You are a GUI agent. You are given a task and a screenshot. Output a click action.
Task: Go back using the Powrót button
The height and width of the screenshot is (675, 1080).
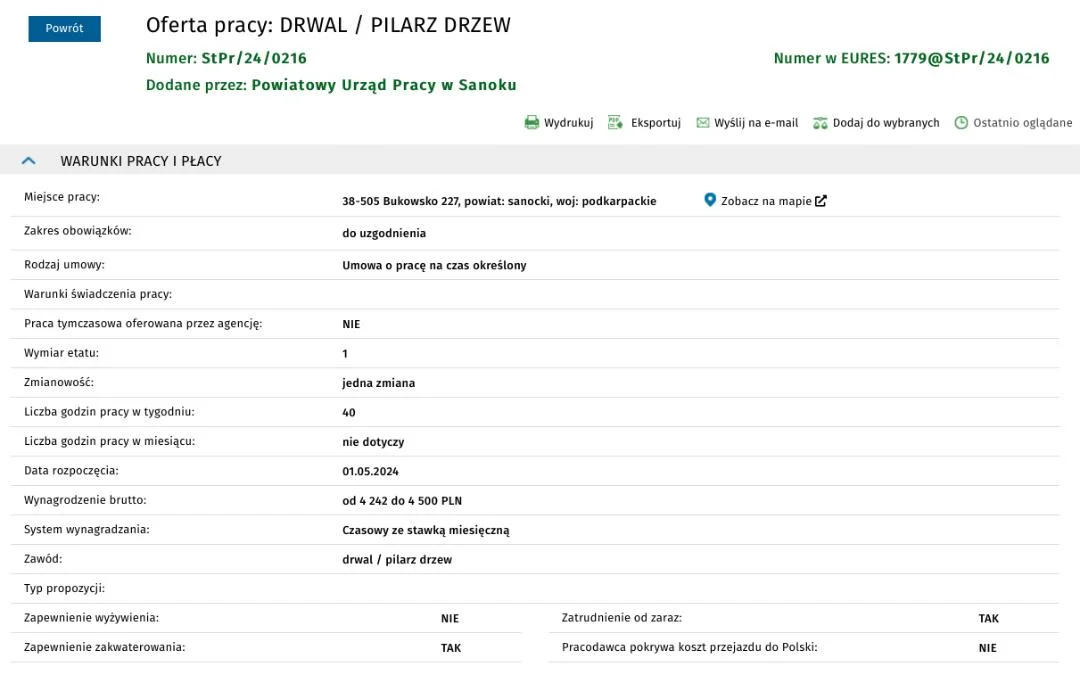point(64,28)
